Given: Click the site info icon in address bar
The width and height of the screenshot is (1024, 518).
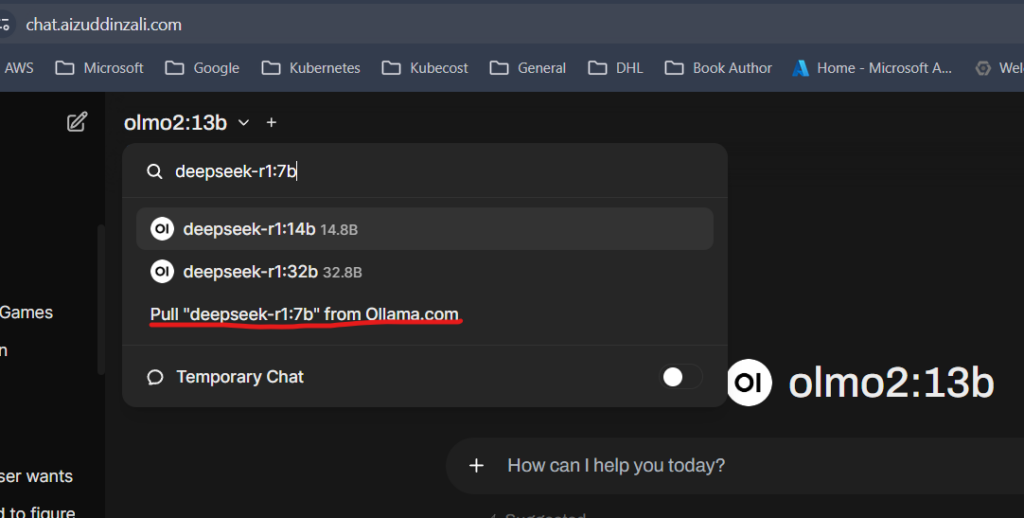Looking at the screenshot, I should click(x=5, y=25).
